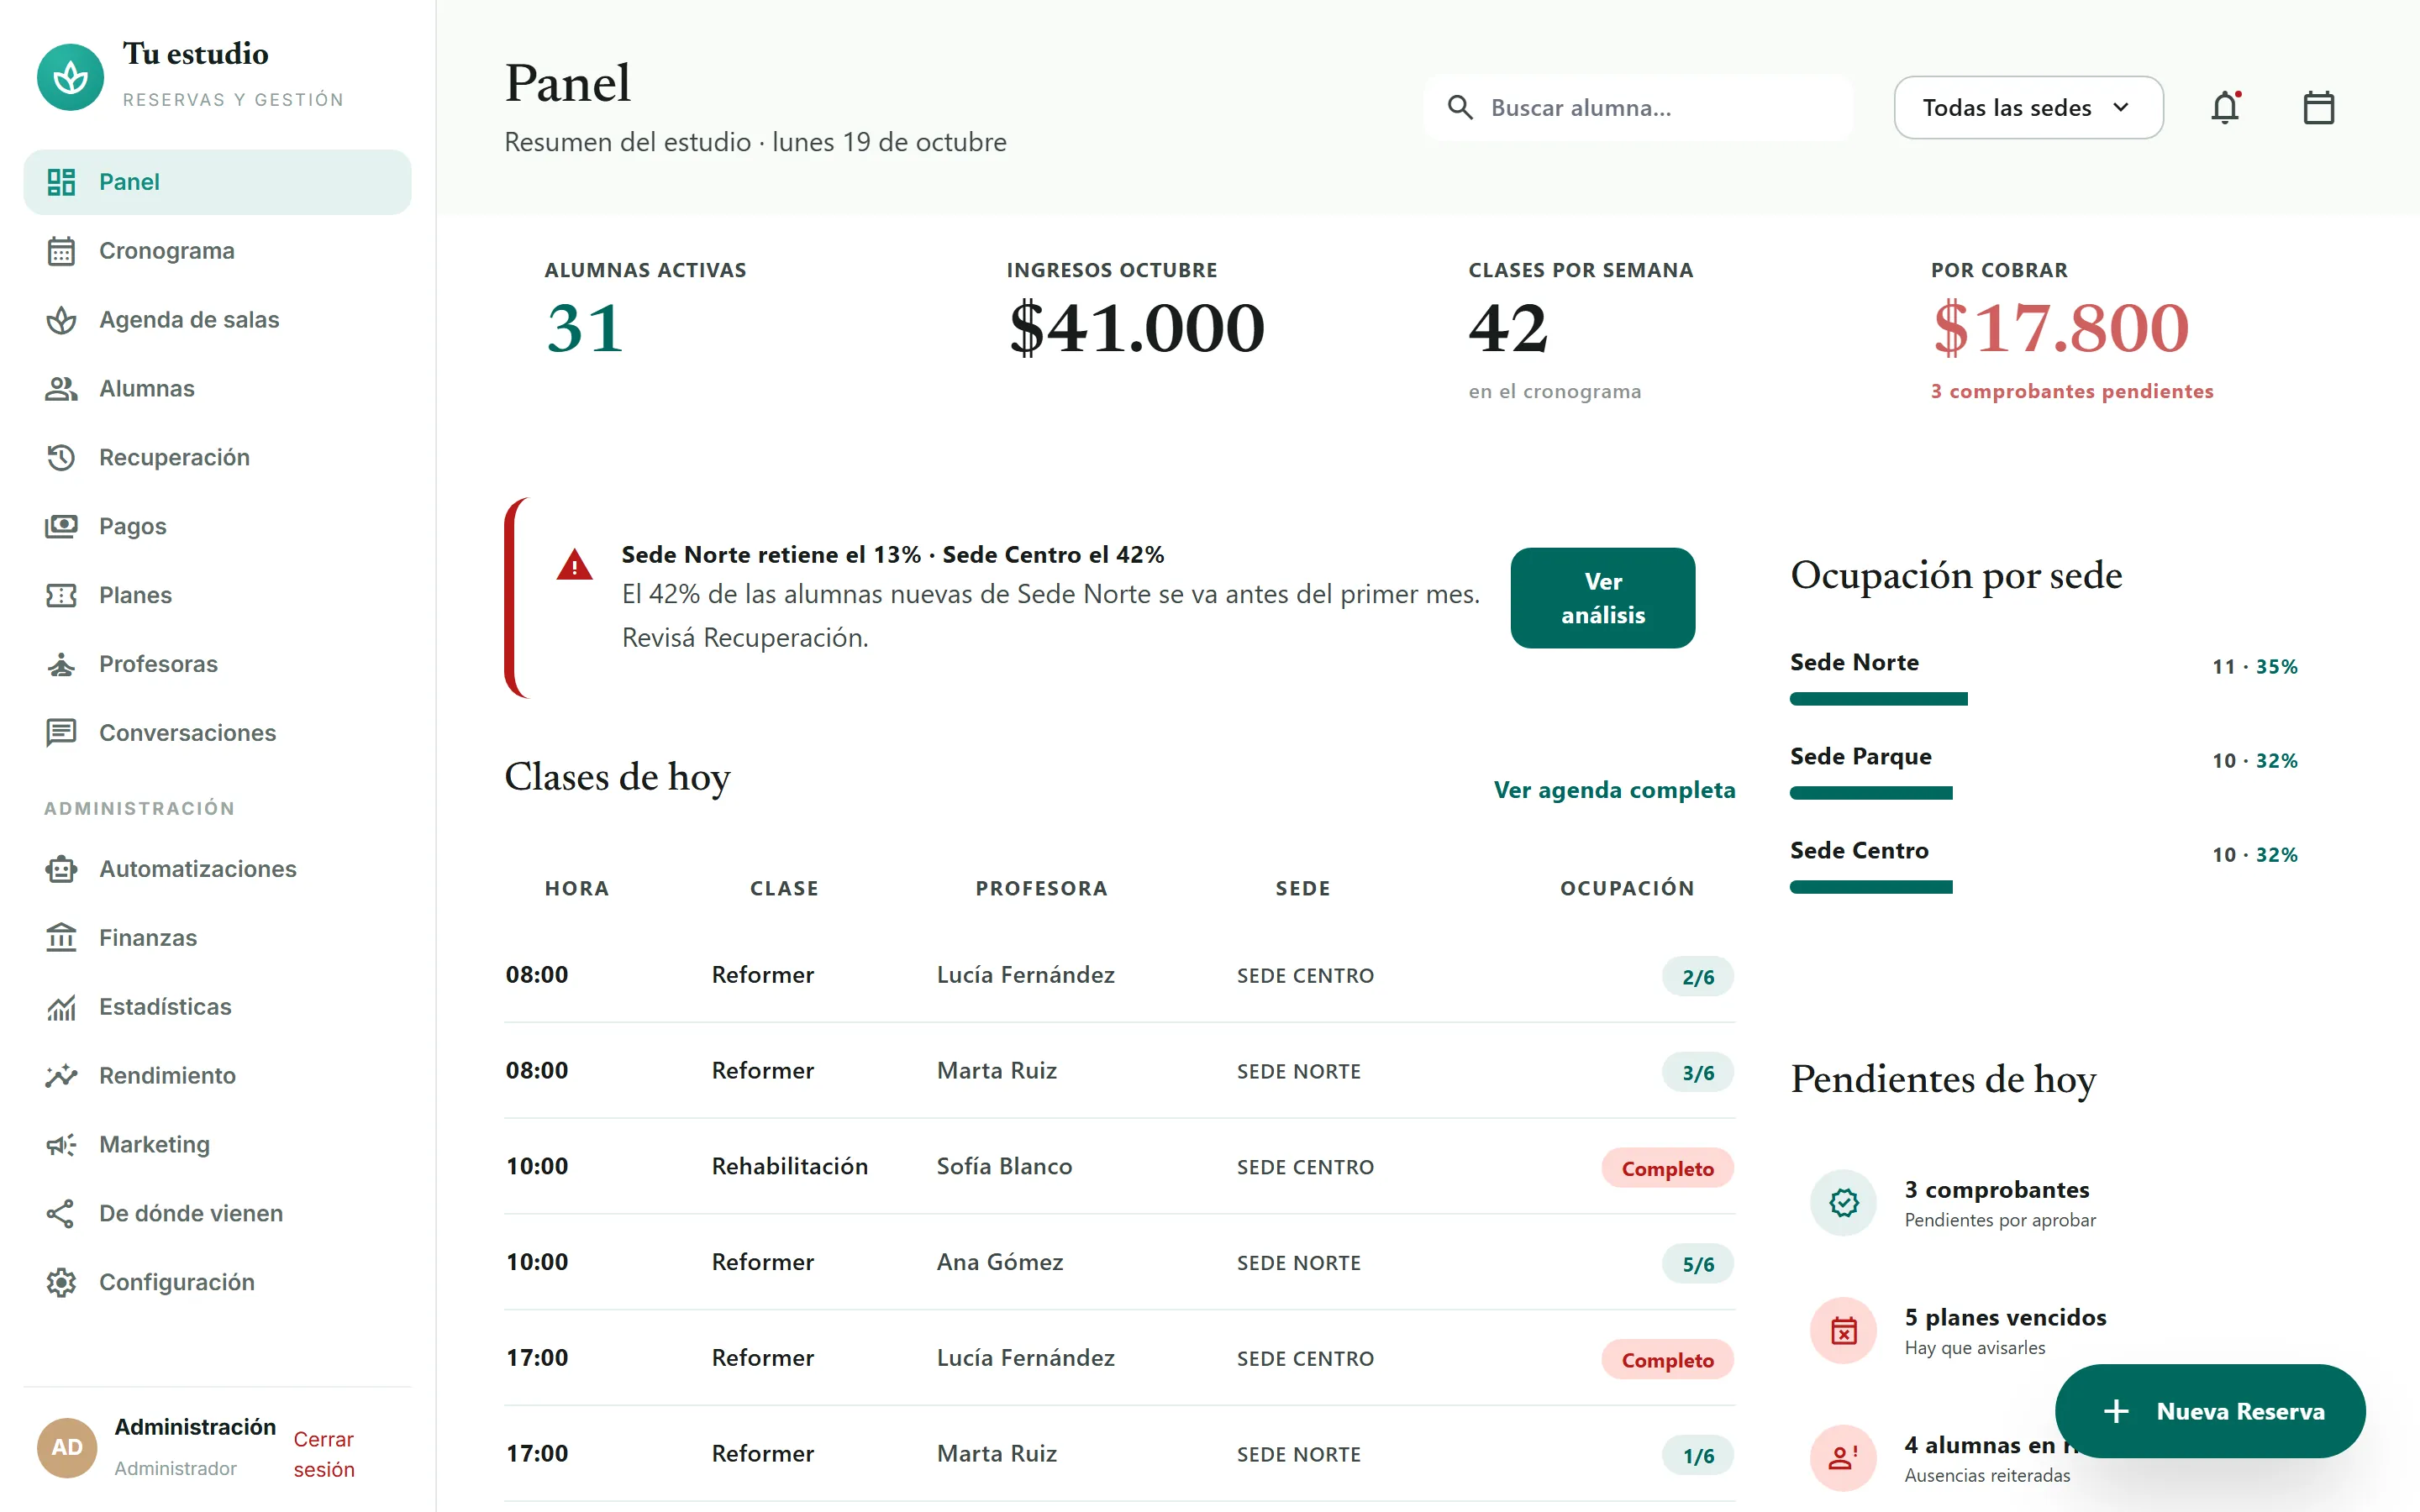Click the Pagos money icon
Viewport: 2420px width, 1512px height.
pyautogui.click(x=61, y=526)
